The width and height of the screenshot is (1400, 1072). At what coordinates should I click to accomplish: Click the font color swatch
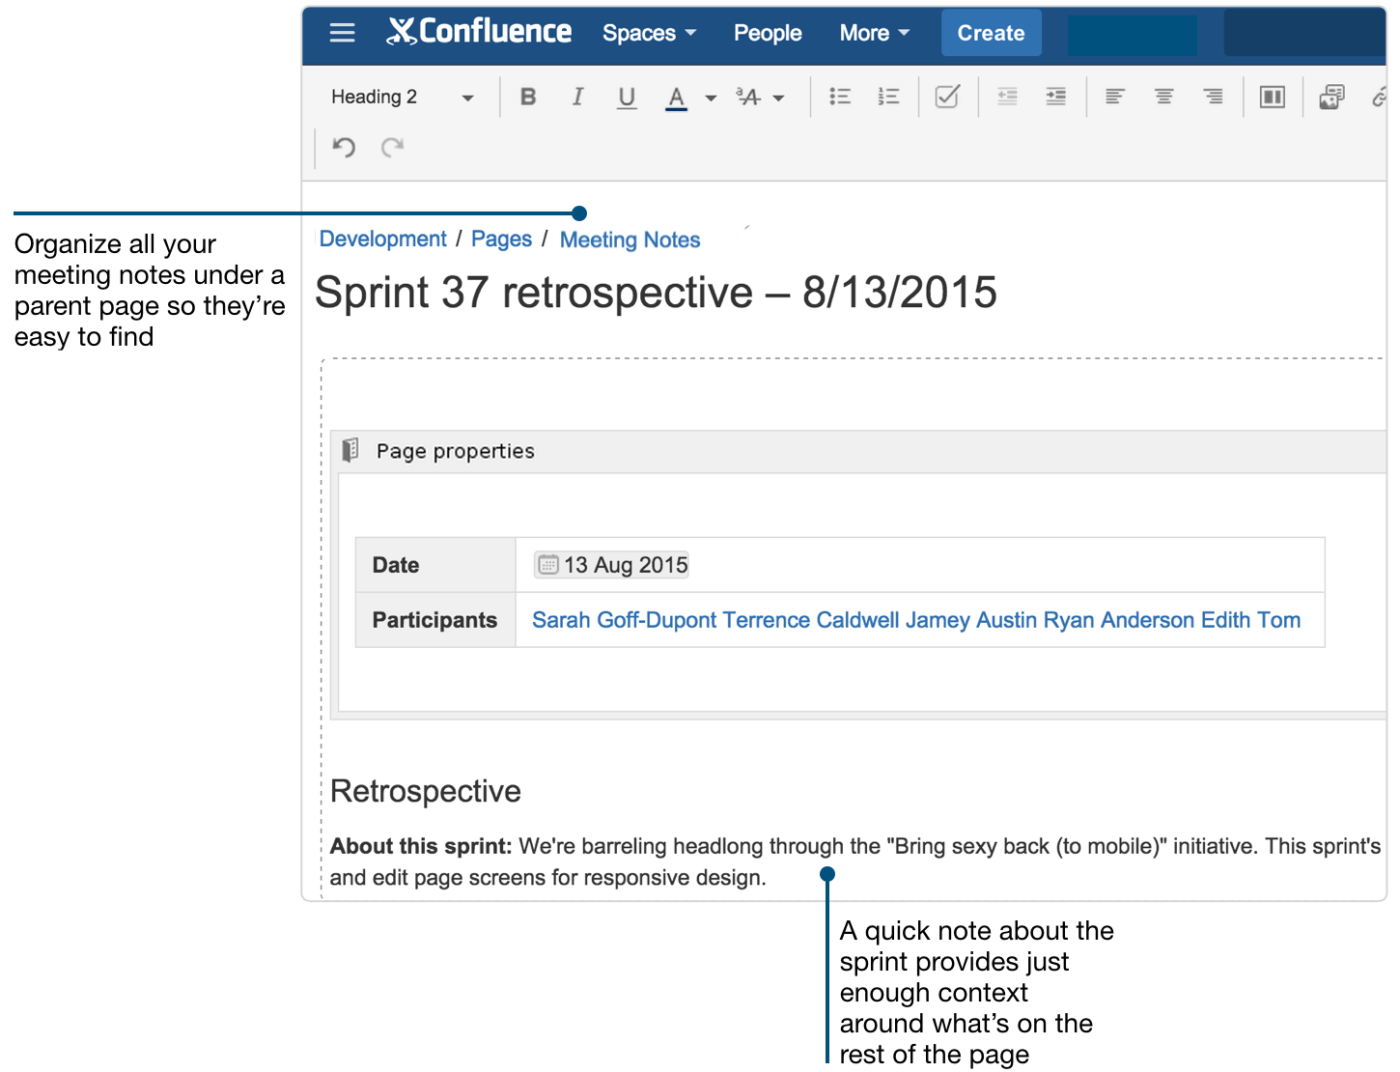pyautogui.click(x=678, y=96)
